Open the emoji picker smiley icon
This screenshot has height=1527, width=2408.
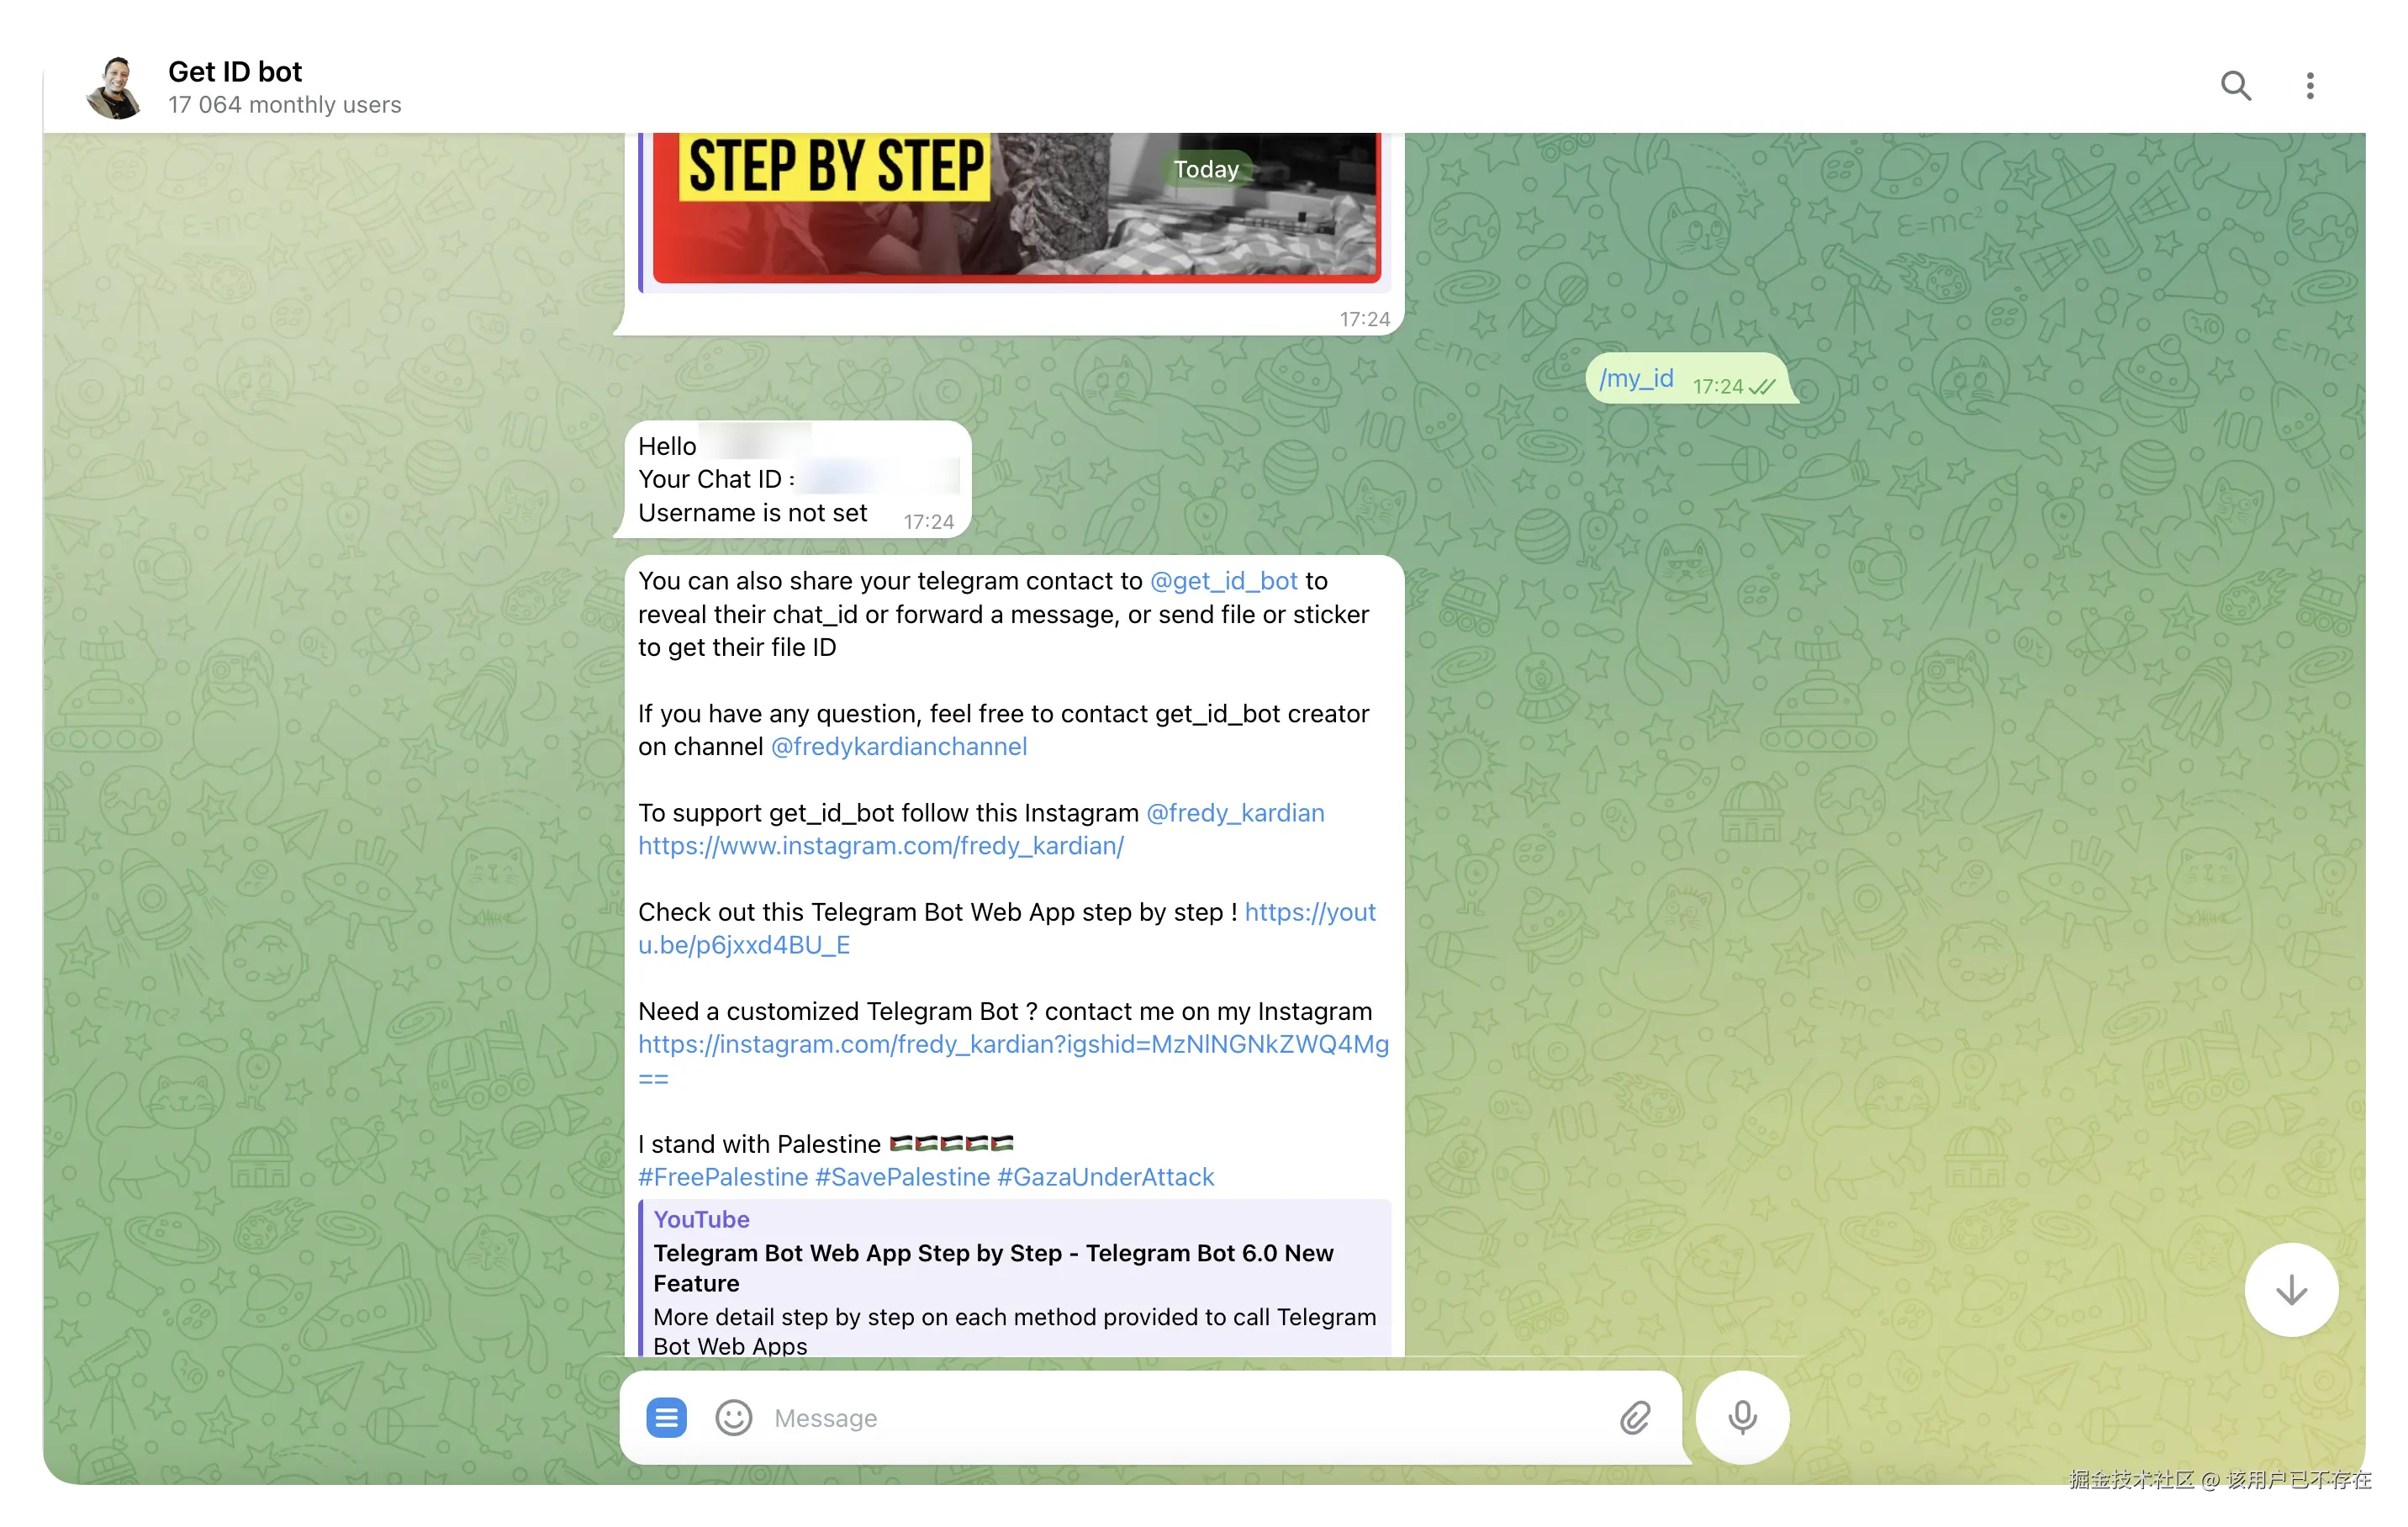pos(733,1417)
